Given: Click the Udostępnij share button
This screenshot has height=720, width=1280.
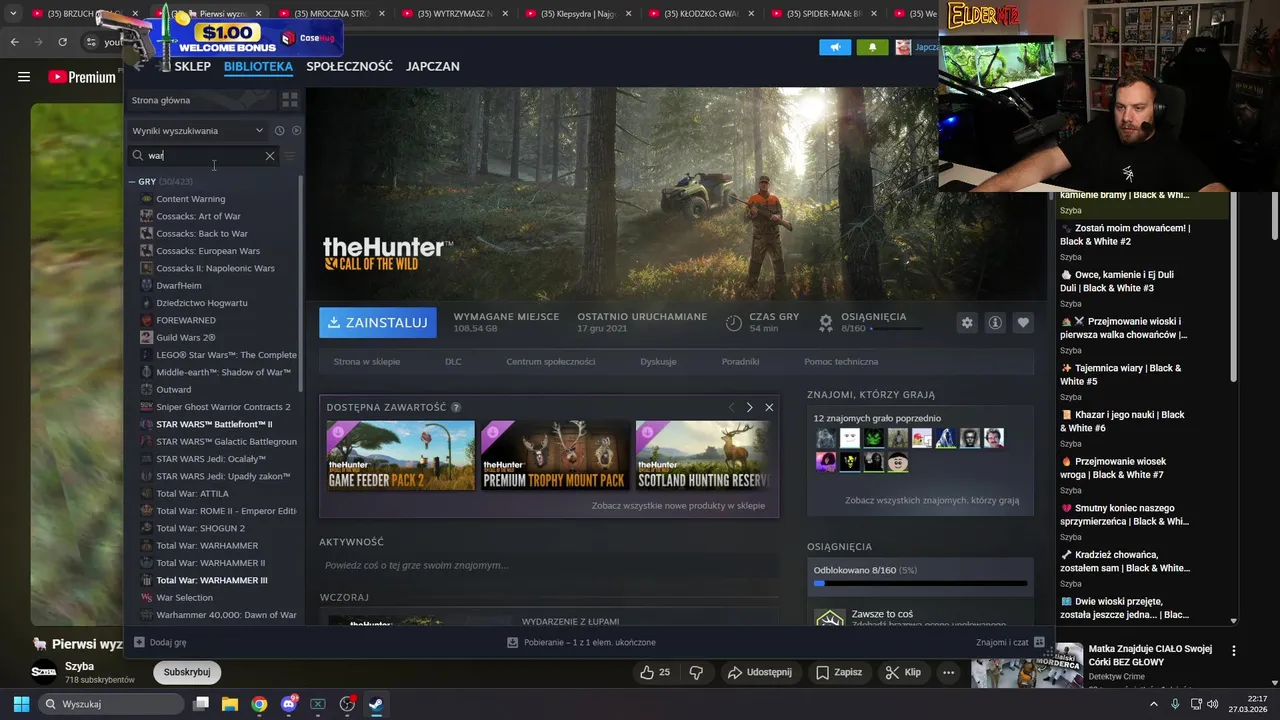Looking at the screenshot, I should [759, 673].
